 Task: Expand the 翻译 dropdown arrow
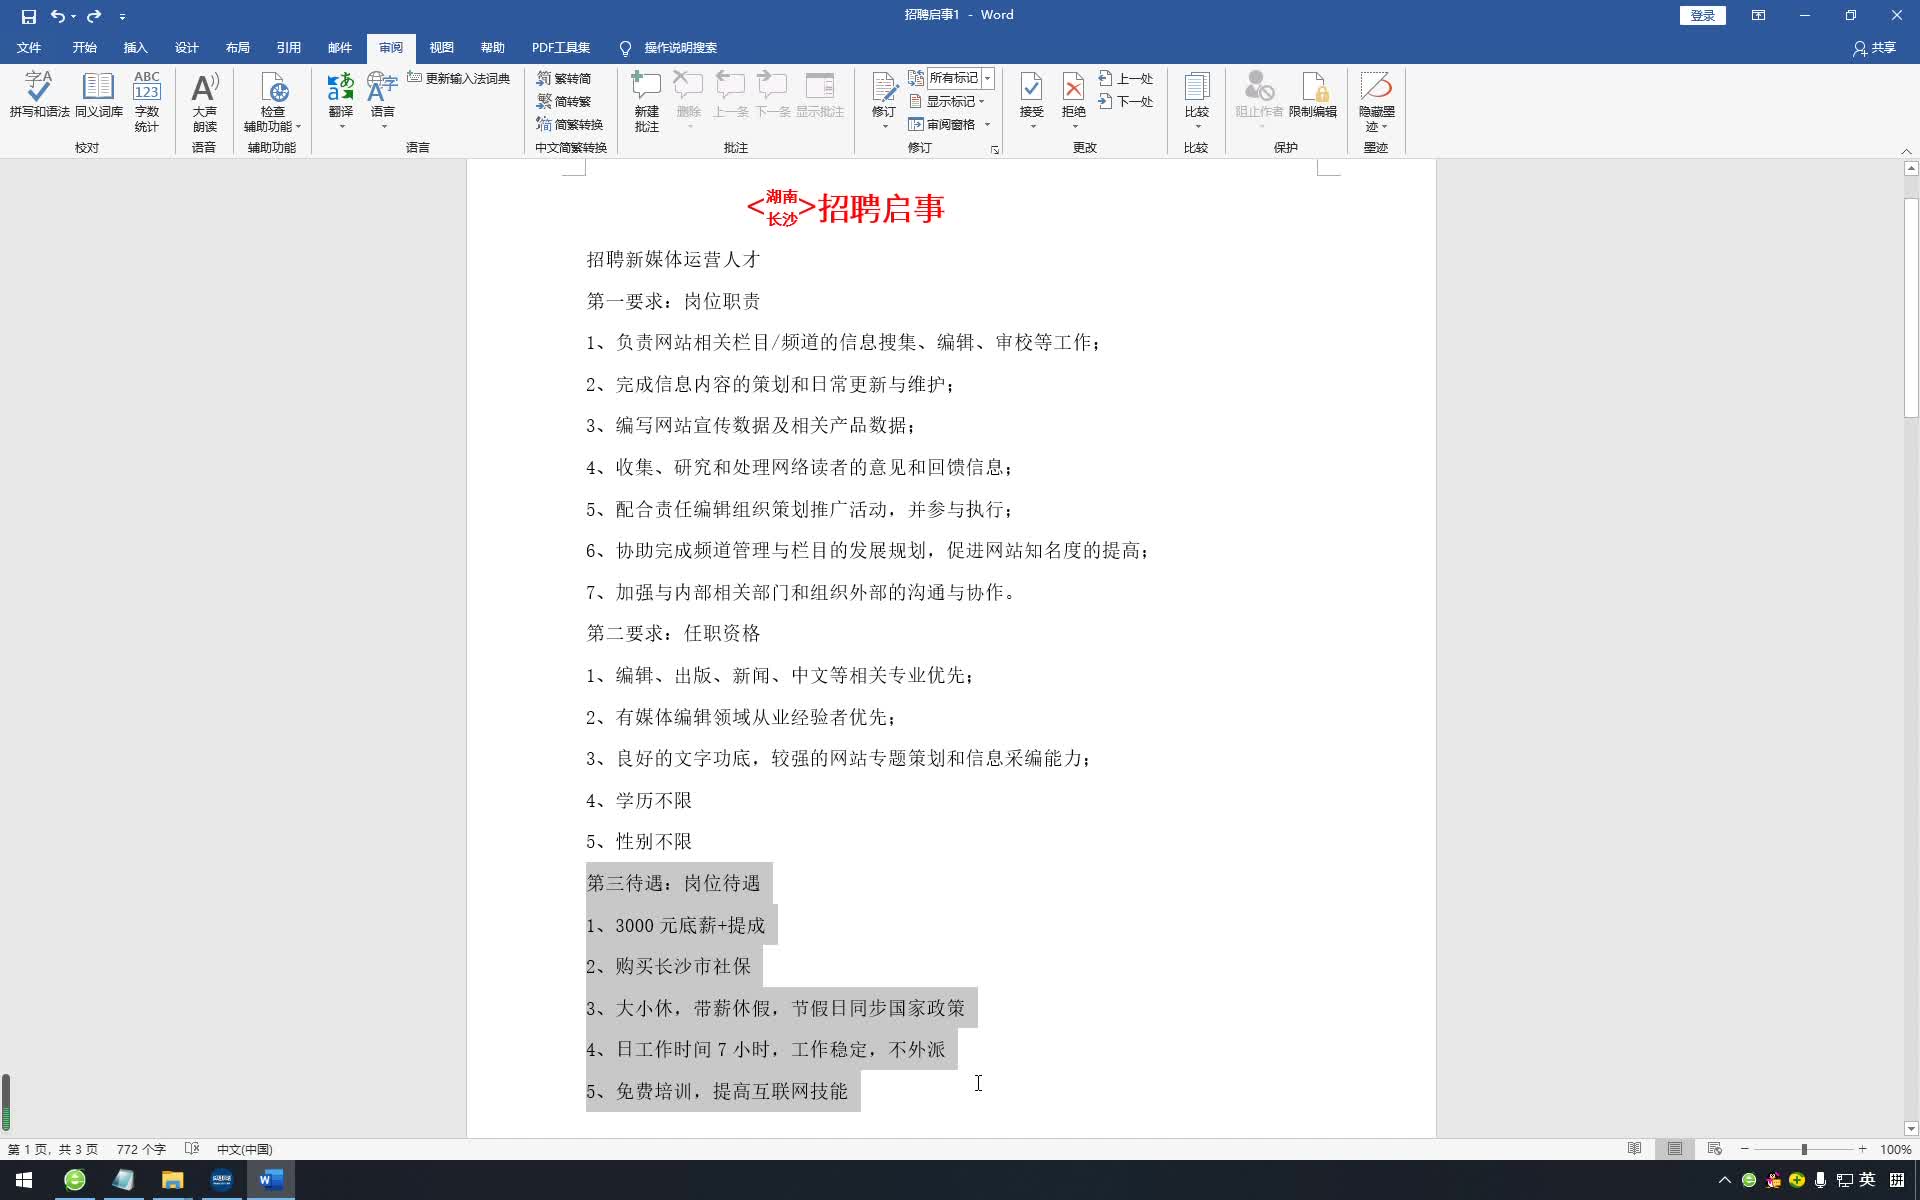(341, 127)
